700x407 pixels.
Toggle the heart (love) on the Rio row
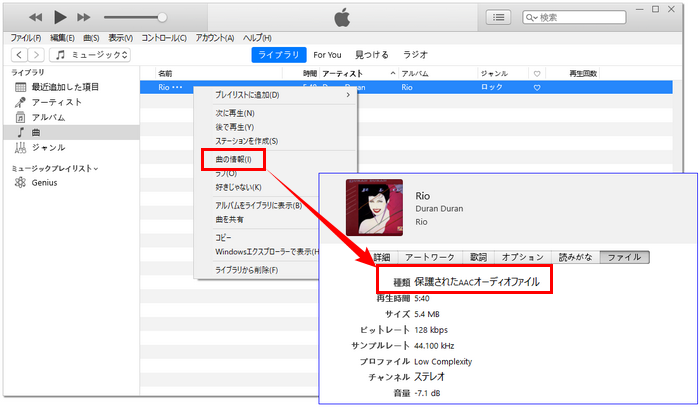[x=537, y=87]
